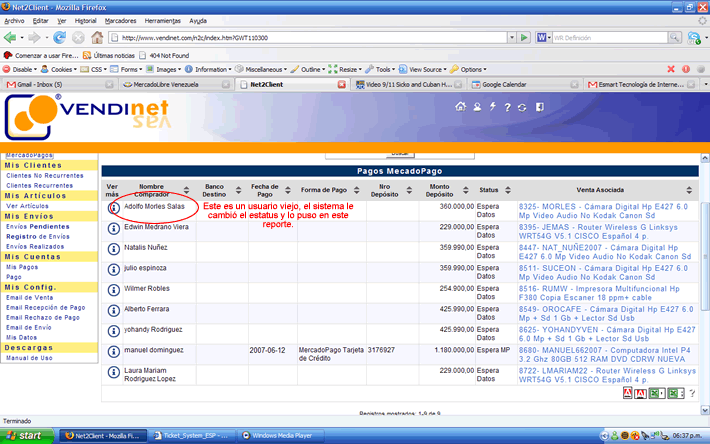
Task: Go back with Firefox back arrow
Action: click(10, 38)
